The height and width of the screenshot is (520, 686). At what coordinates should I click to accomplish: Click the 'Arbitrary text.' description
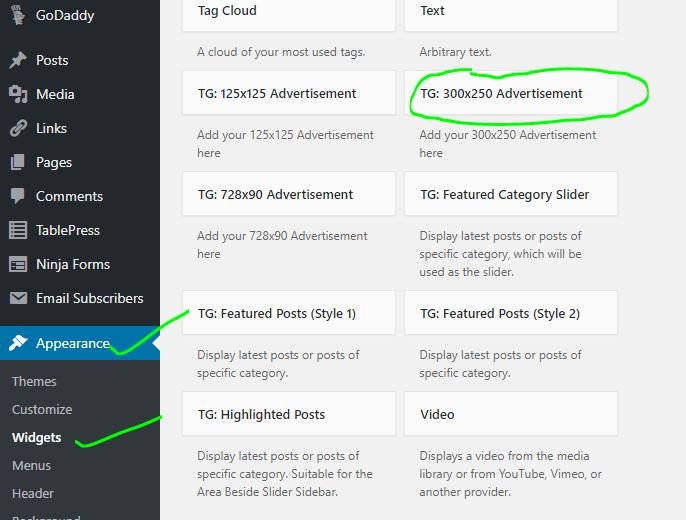click(455, 52)
